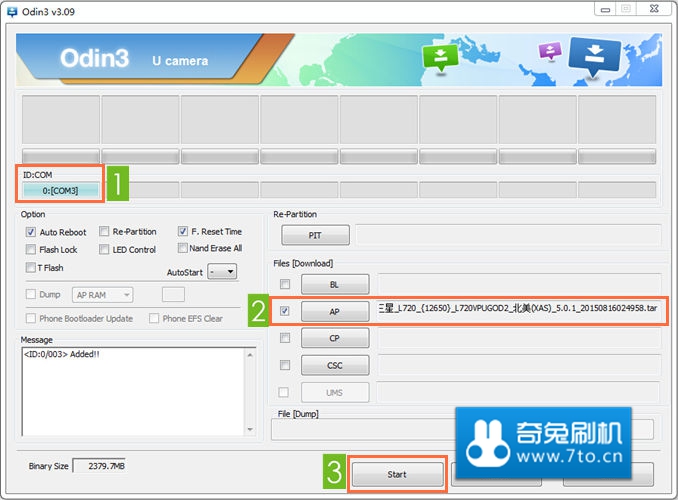Click the CP file button
This screenshot has height=500, width=678.
click(x=335, y=338)
